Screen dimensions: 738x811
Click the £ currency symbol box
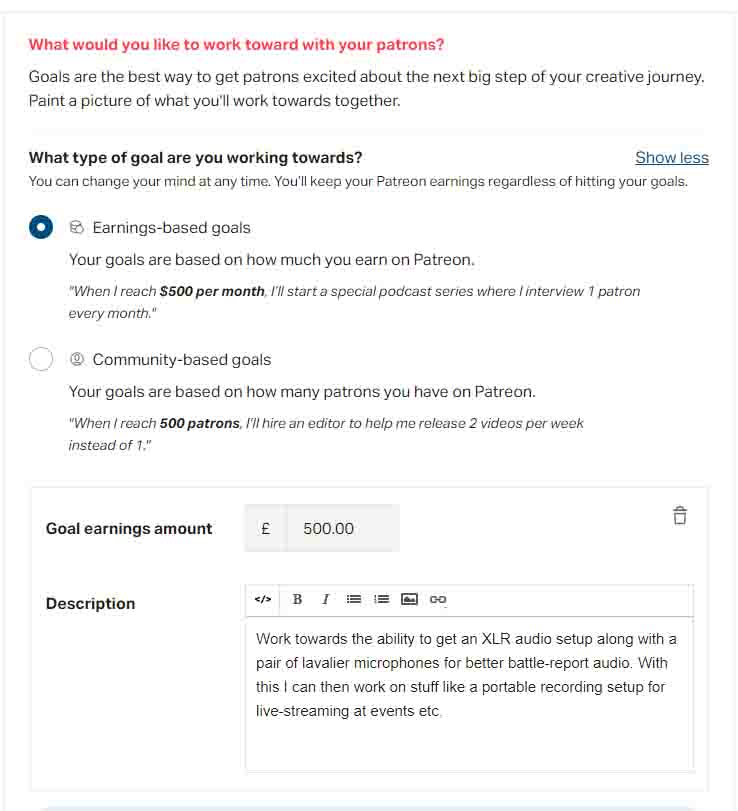[265, 528]
